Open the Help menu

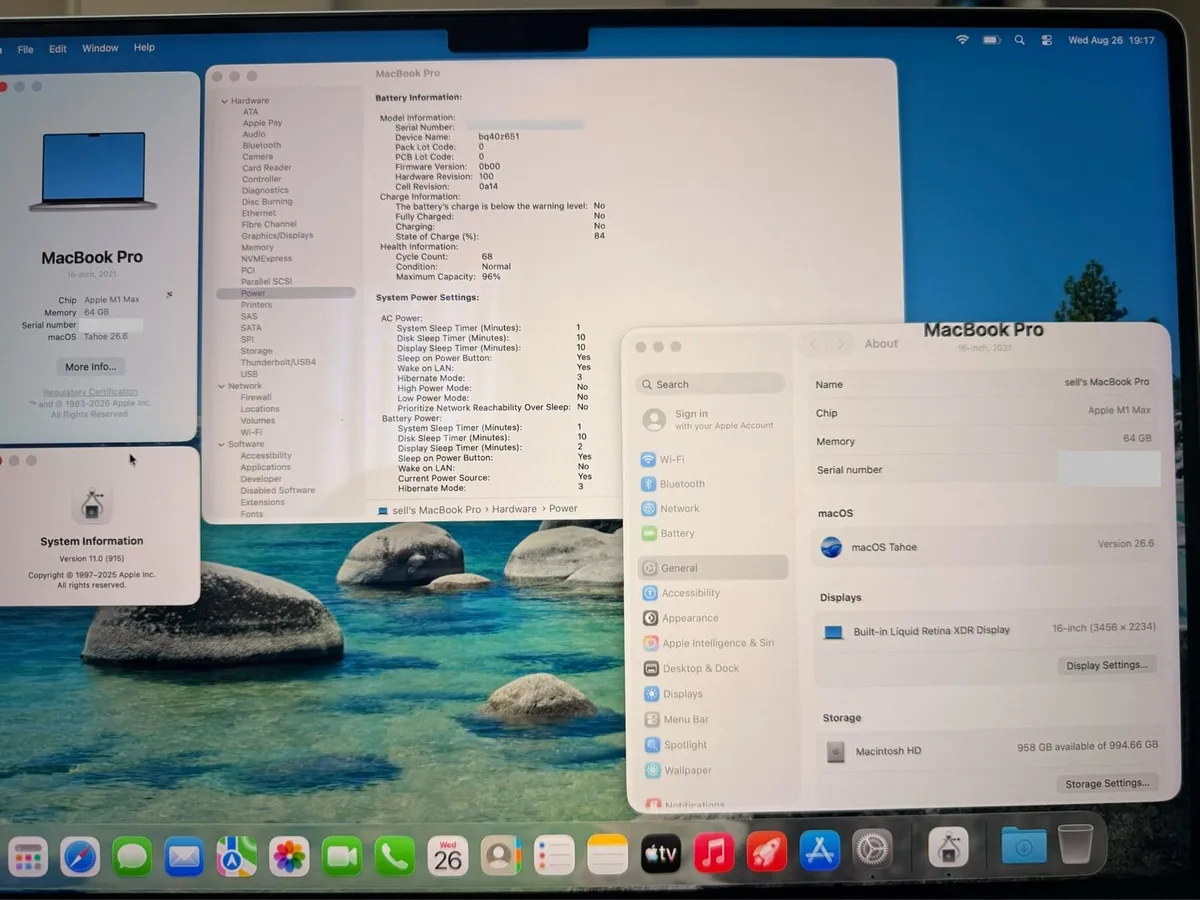click(x=144, y=47)
